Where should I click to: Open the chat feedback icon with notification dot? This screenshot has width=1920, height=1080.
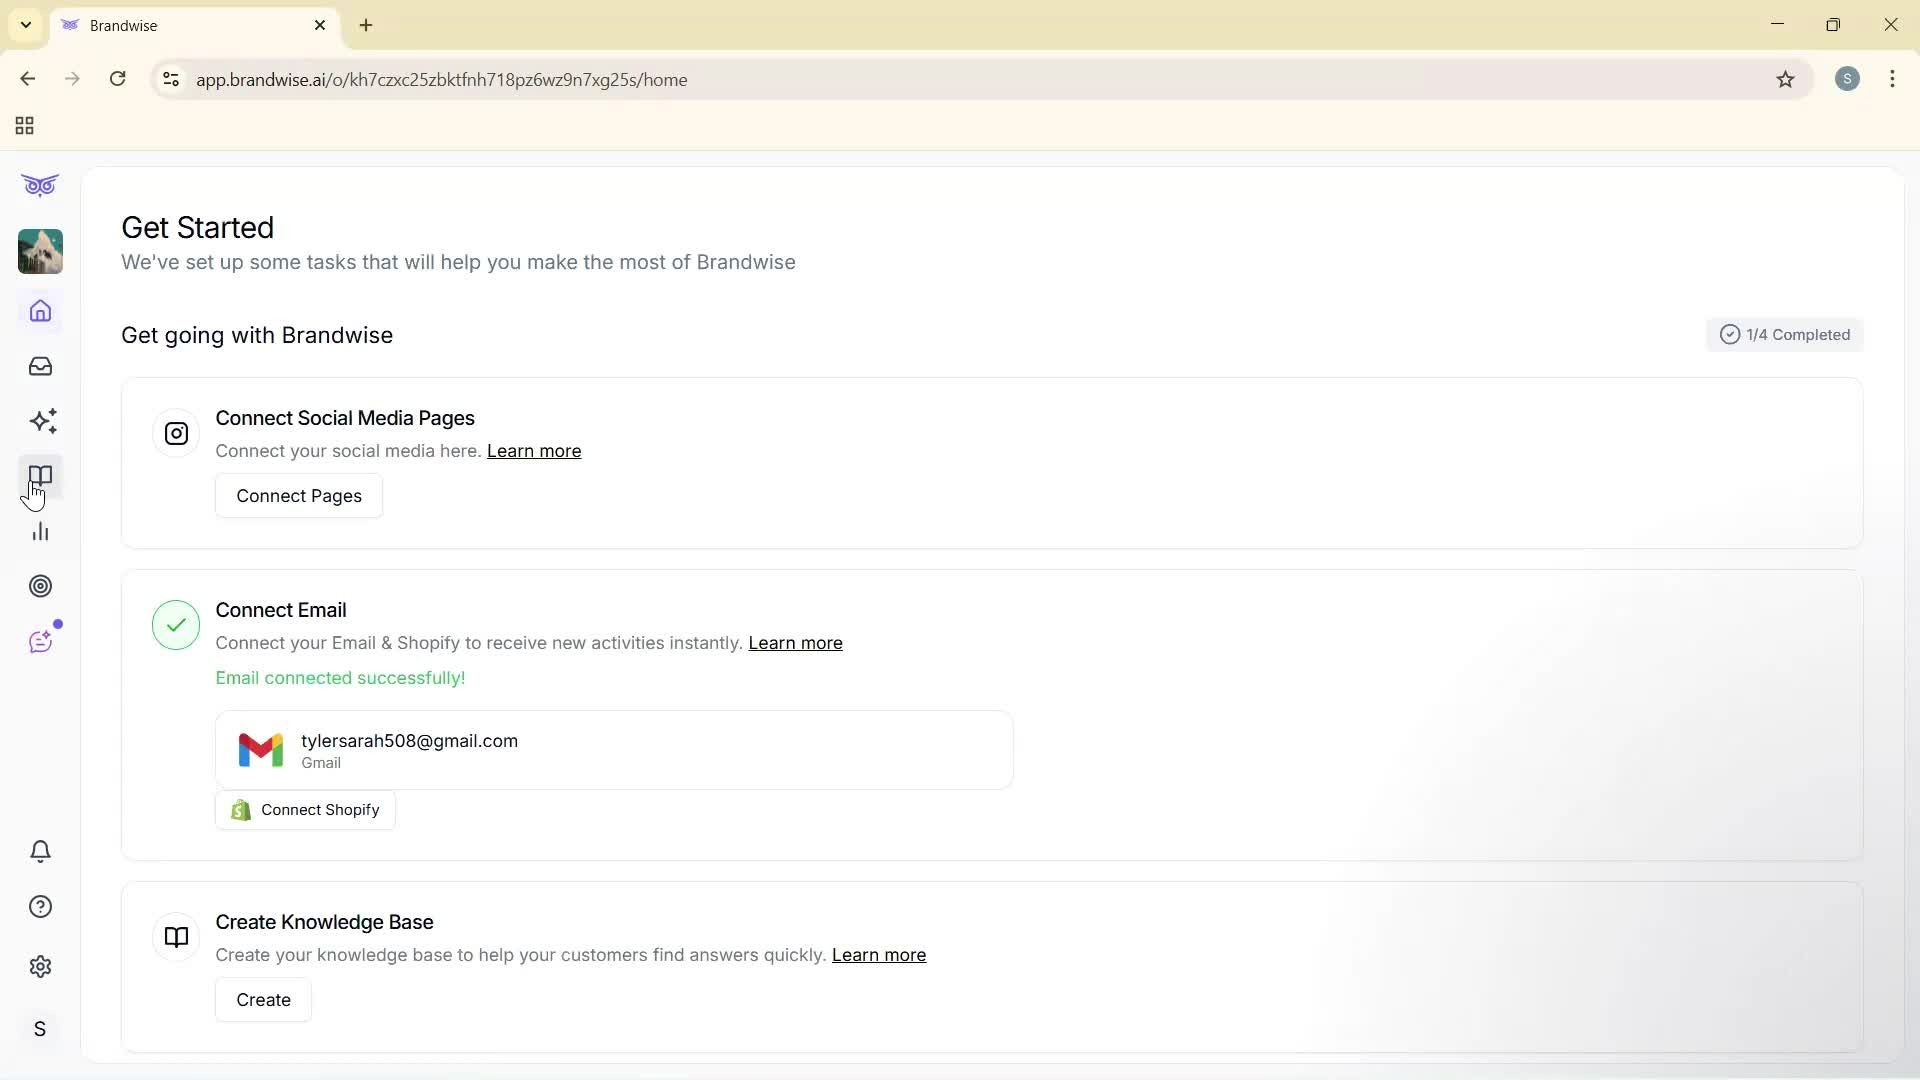41,641
